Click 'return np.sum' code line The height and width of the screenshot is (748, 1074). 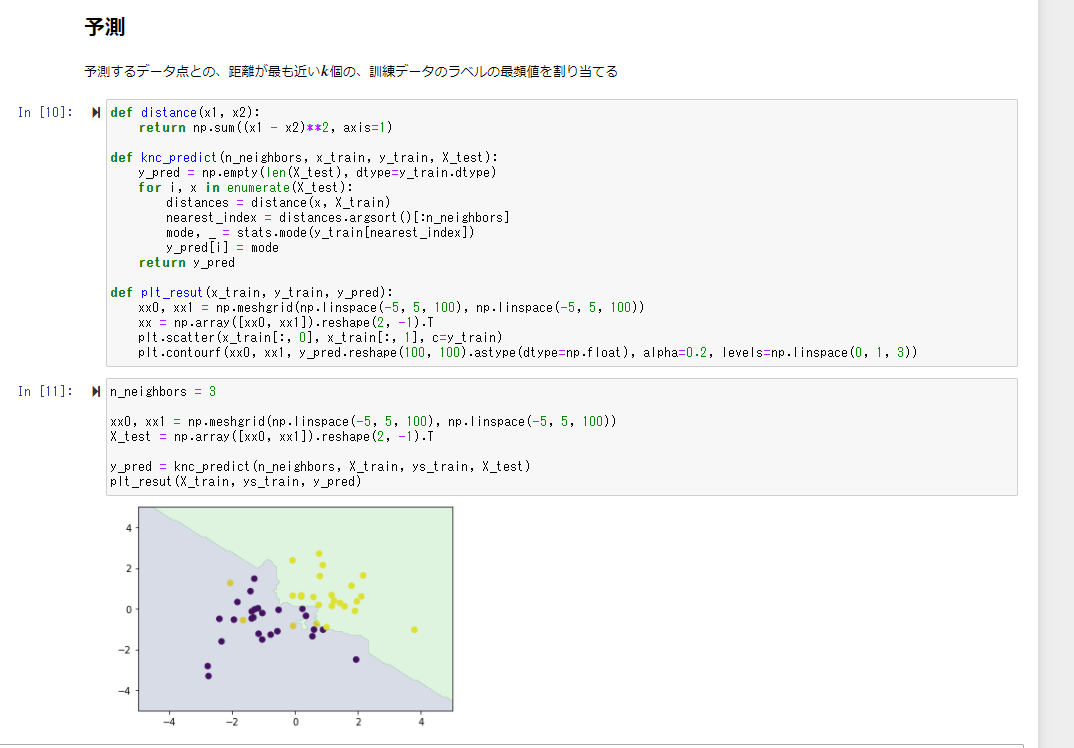pyautogui.click(x=265, y=127)
